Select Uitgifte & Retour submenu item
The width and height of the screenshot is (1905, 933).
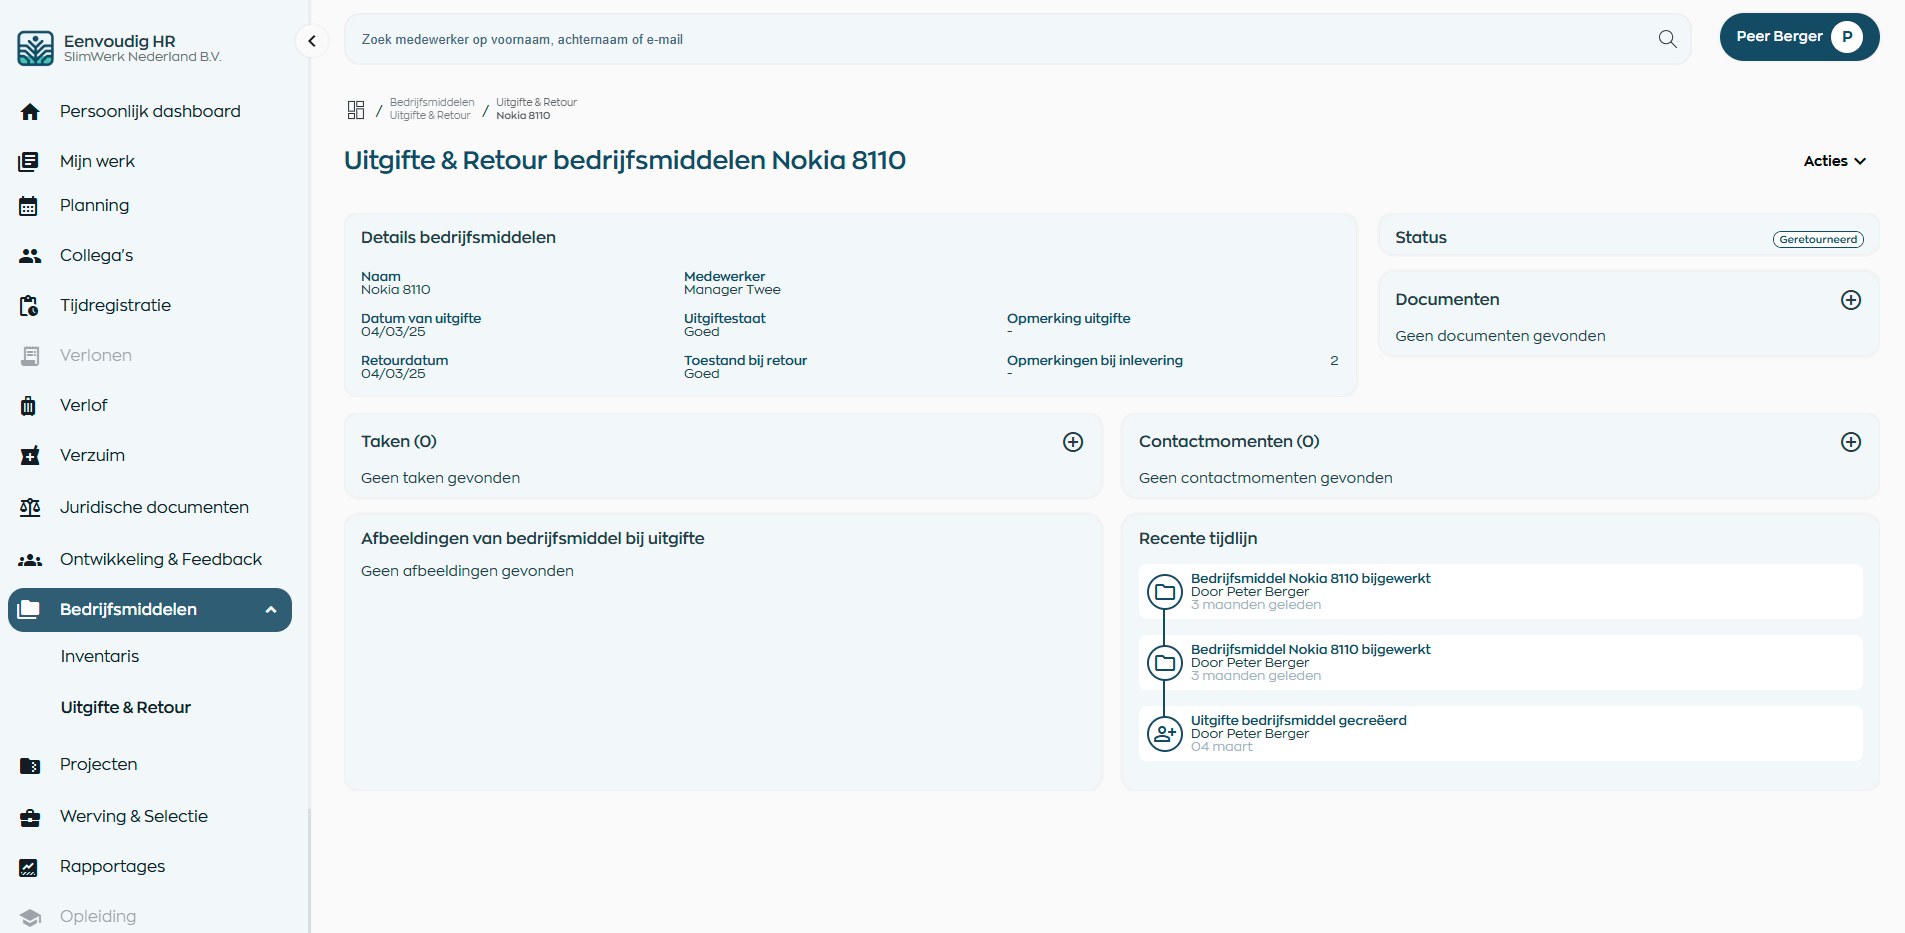126,707
